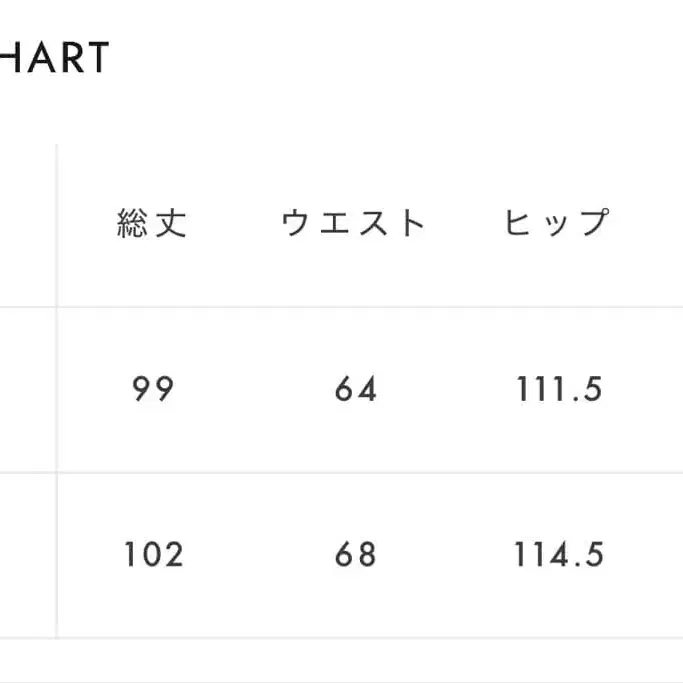683x683 pixels.
Task: Click the vertical divider left of 総丈
Action: pyautogui.click(x=57, y=223)
